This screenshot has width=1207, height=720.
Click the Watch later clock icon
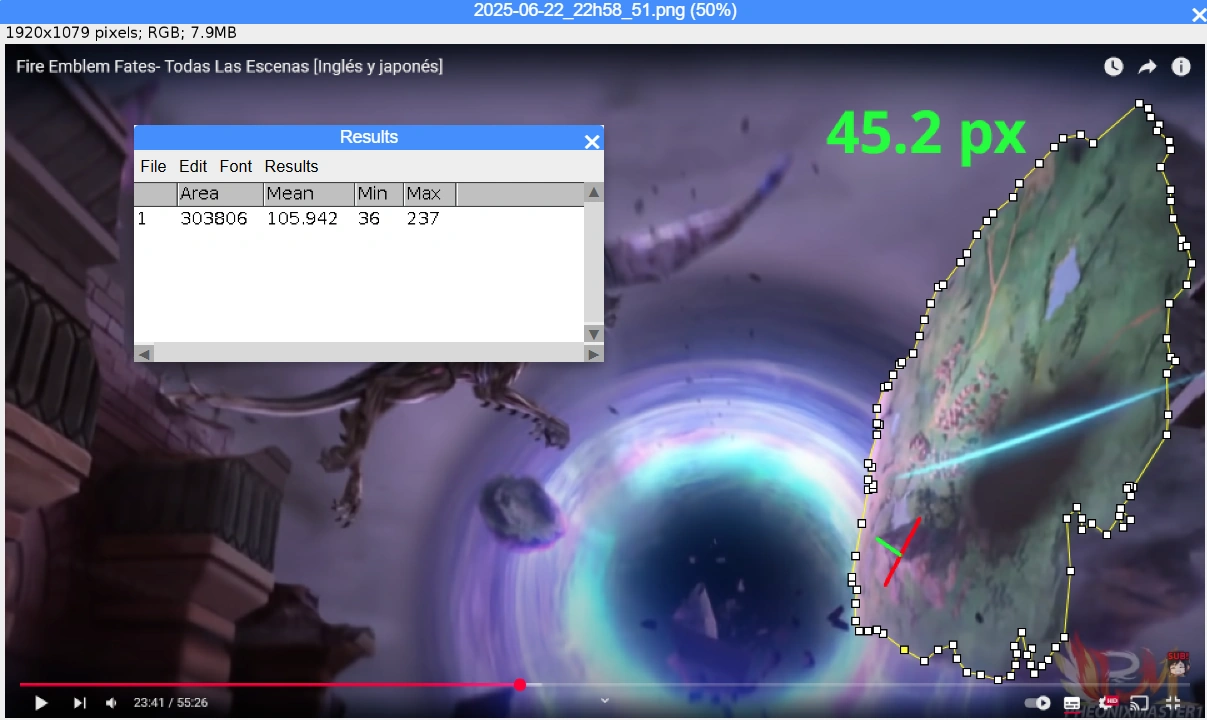point(1113,66)
